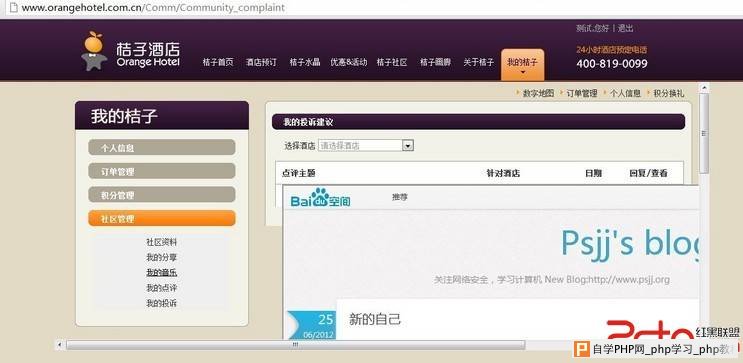Select the underlined 我的音乐 submenu item

point(162,272)
